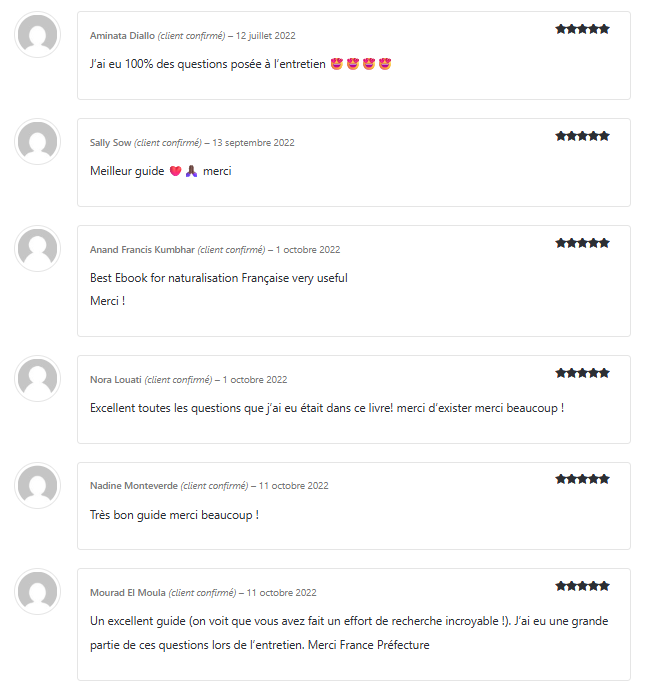Click Nadine Monteverde's profile avatar
The width and height of the screenshot is (645, 698).
[38, 485]
